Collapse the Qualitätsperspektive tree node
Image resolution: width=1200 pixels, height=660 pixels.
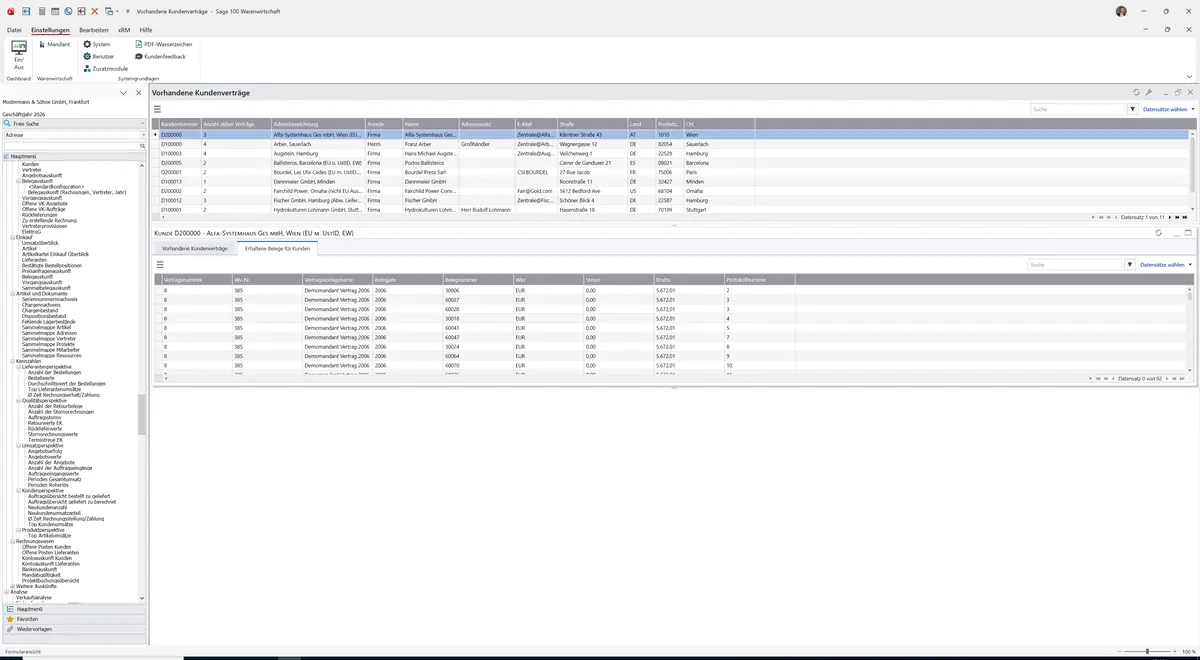point(19,400)
